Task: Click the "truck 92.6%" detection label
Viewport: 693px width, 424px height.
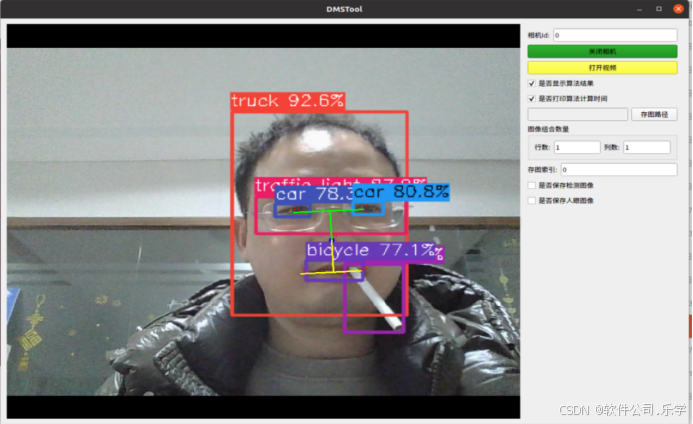Action: (x=288, y=101)
